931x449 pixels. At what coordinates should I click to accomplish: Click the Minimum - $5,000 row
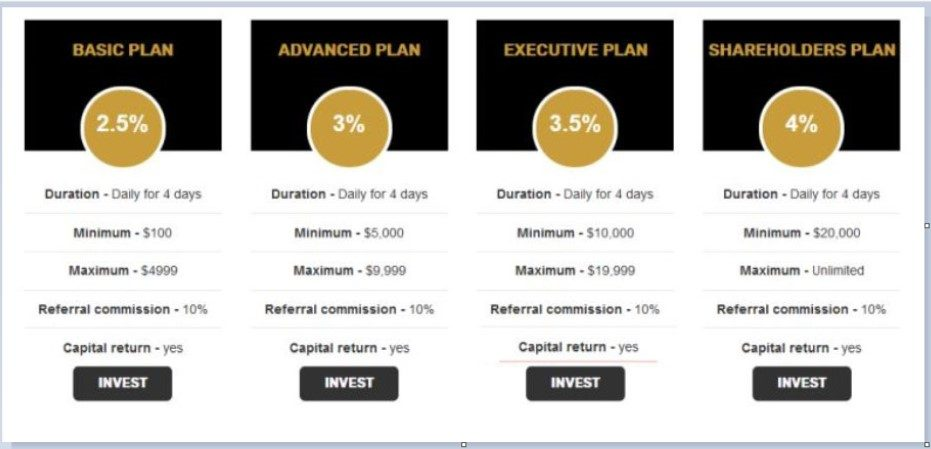tap(349, 233)
